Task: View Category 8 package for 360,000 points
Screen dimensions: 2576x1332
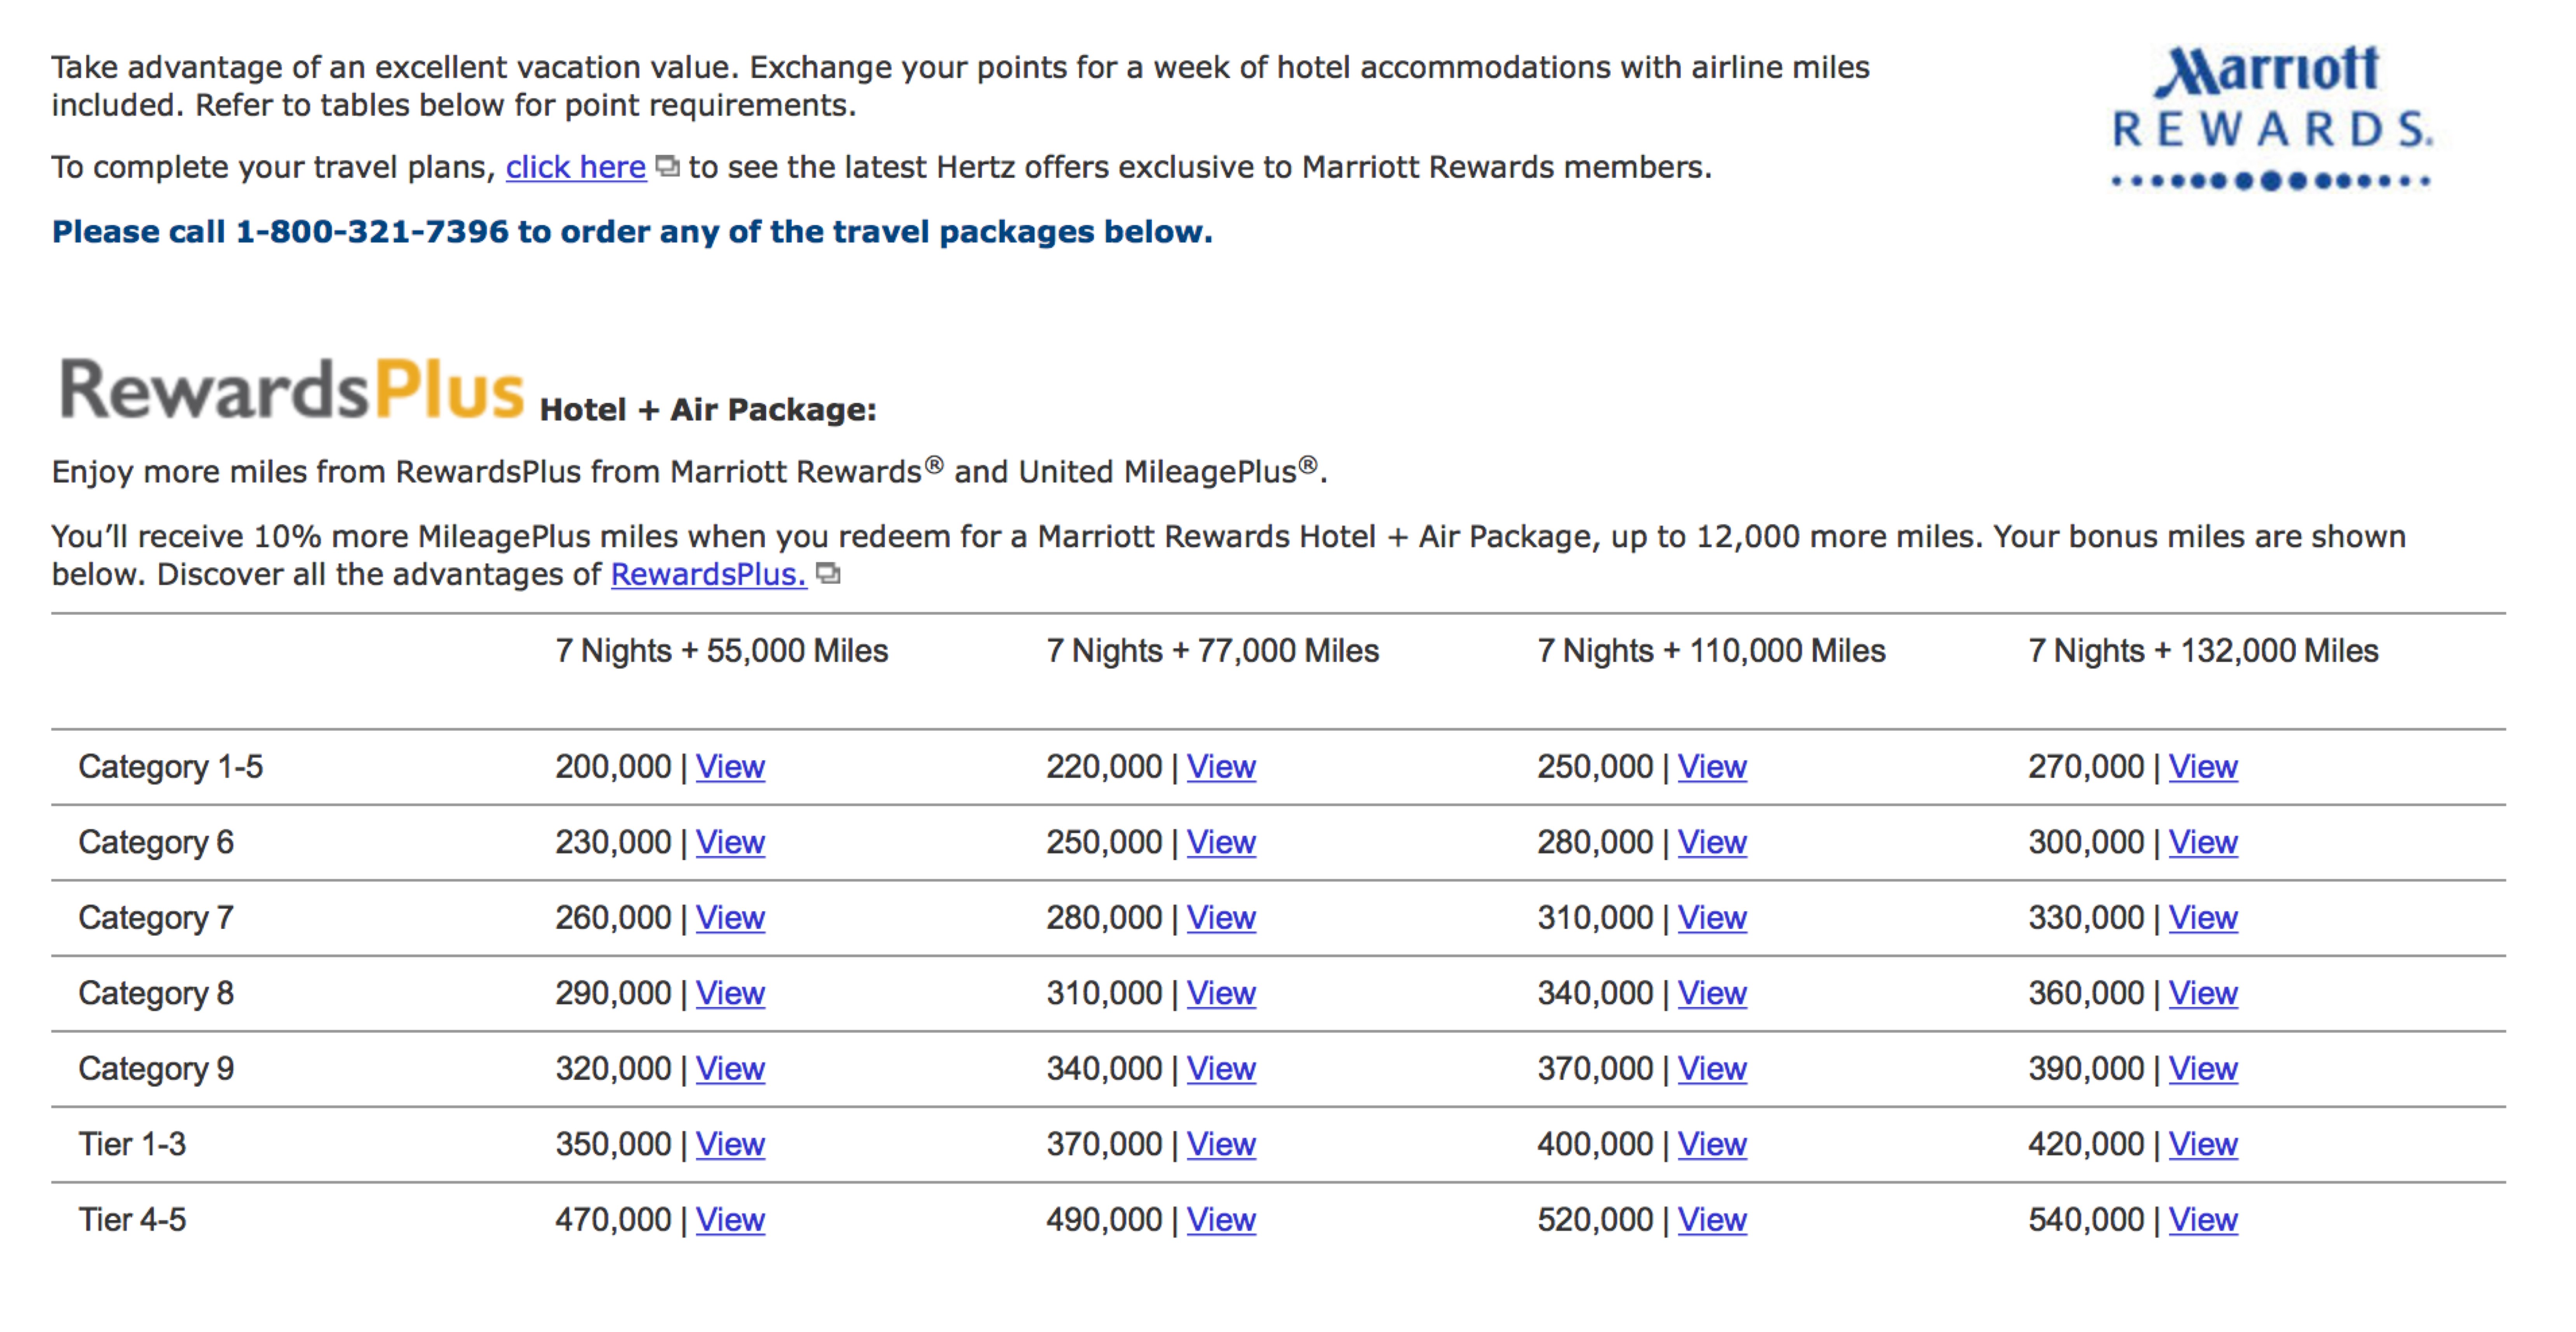Action: point(2203,993)
